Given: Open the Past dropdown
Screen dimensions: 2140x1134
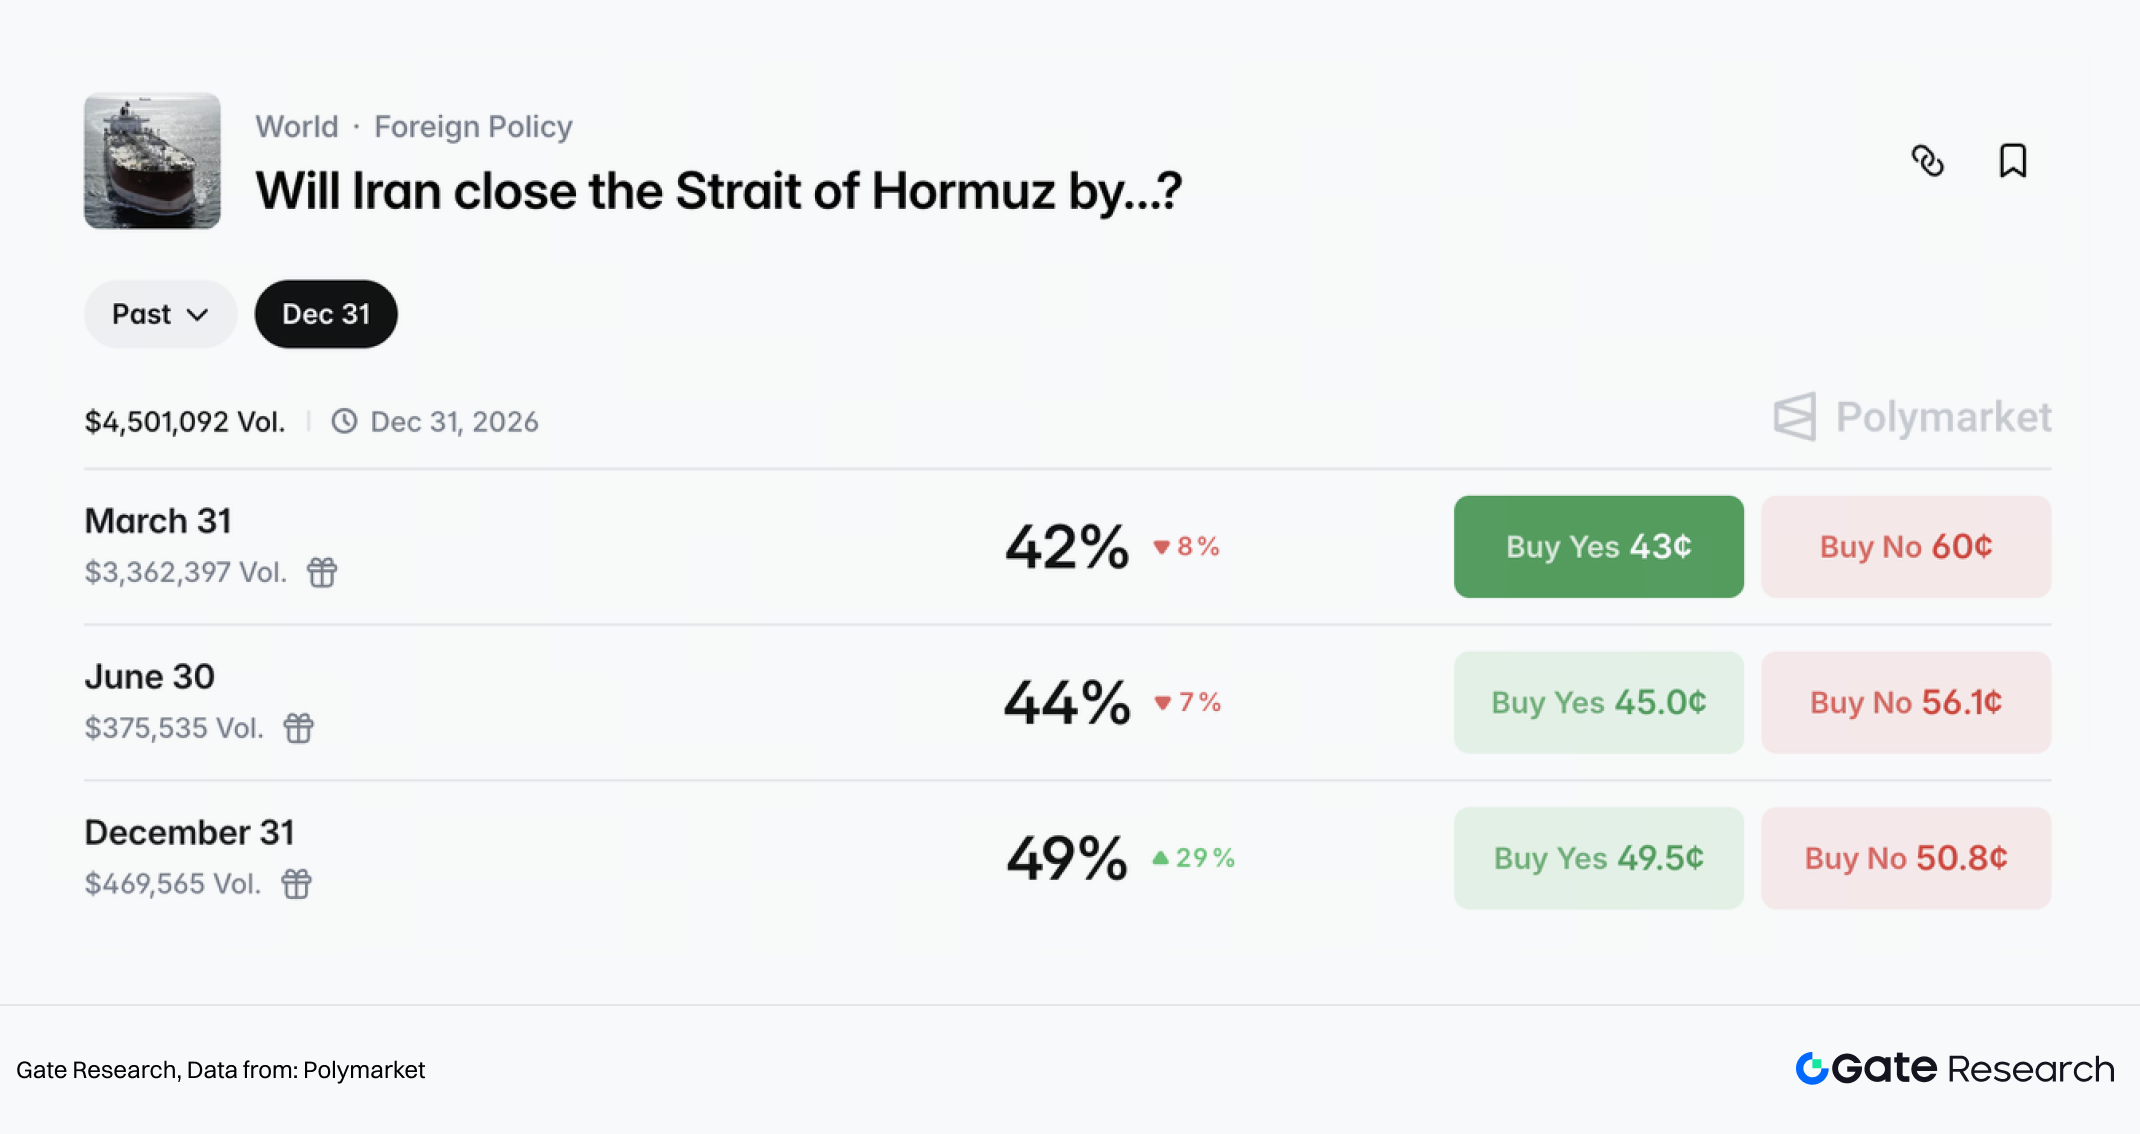Looking at the screenshot, I should point(160,314).
